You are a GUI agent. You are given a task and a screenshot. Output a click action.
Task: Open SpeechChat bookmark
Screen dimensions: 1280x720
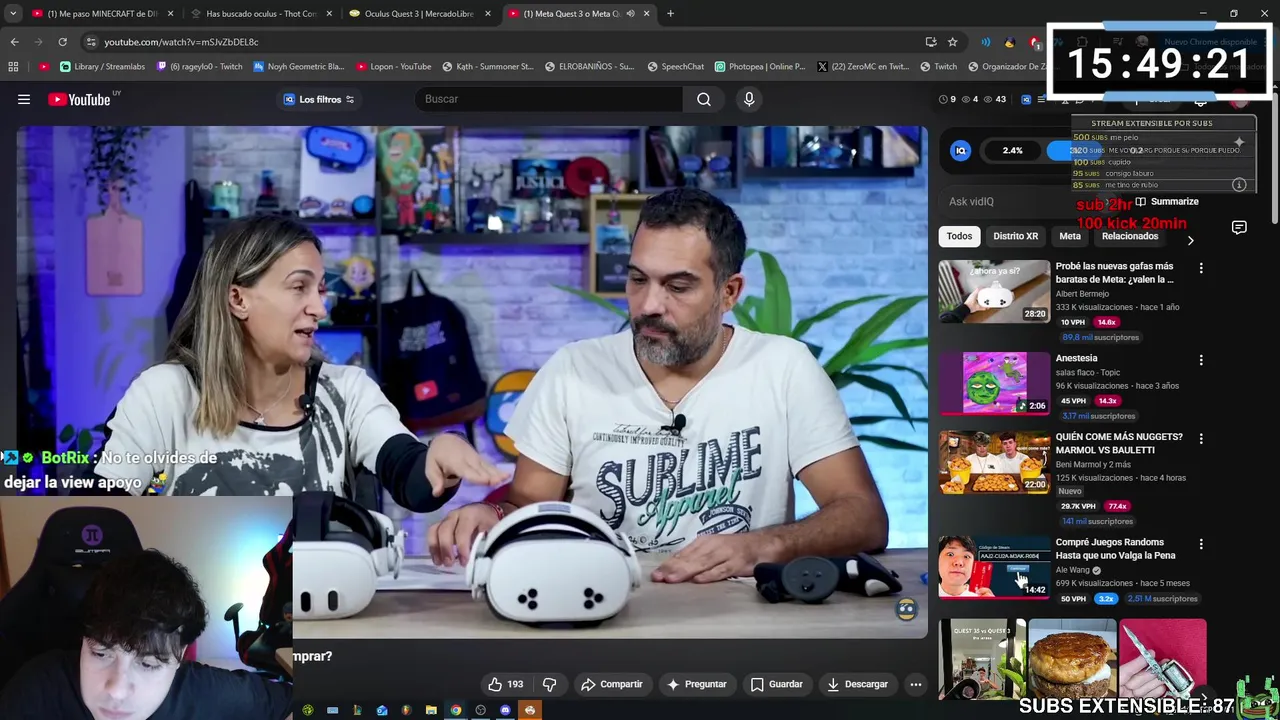pyautogui.click(x=675, y=67)
